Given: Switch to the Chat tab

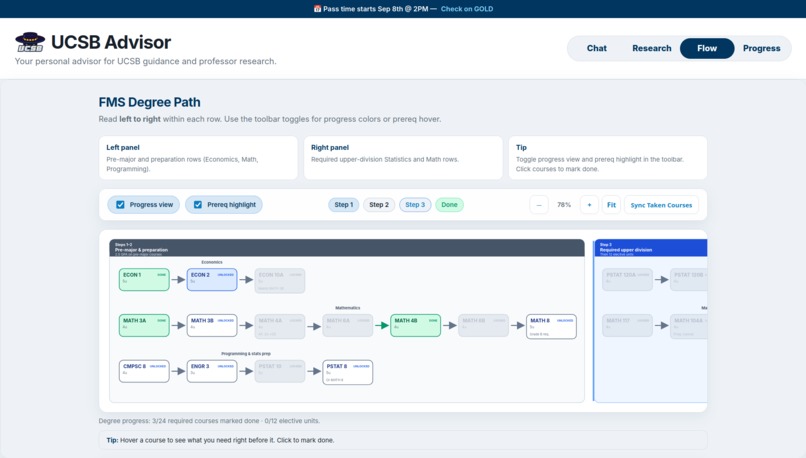Looking at the screenshot, I should 596,48.
